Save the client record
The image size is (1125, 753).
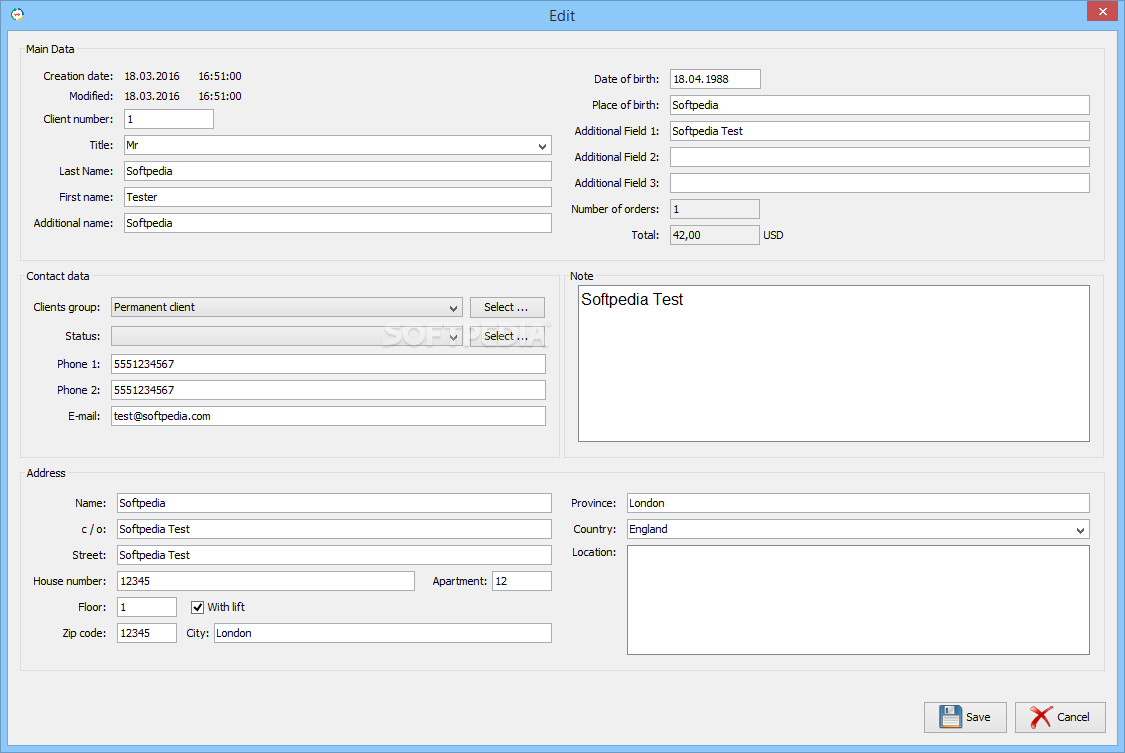pyautogui.click(x=965, y=717)
